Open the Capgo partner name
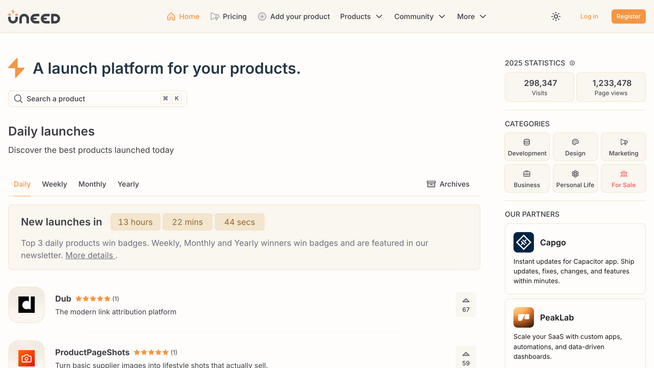Viewport: 654px width, 368px height. (x=553, y=243)
